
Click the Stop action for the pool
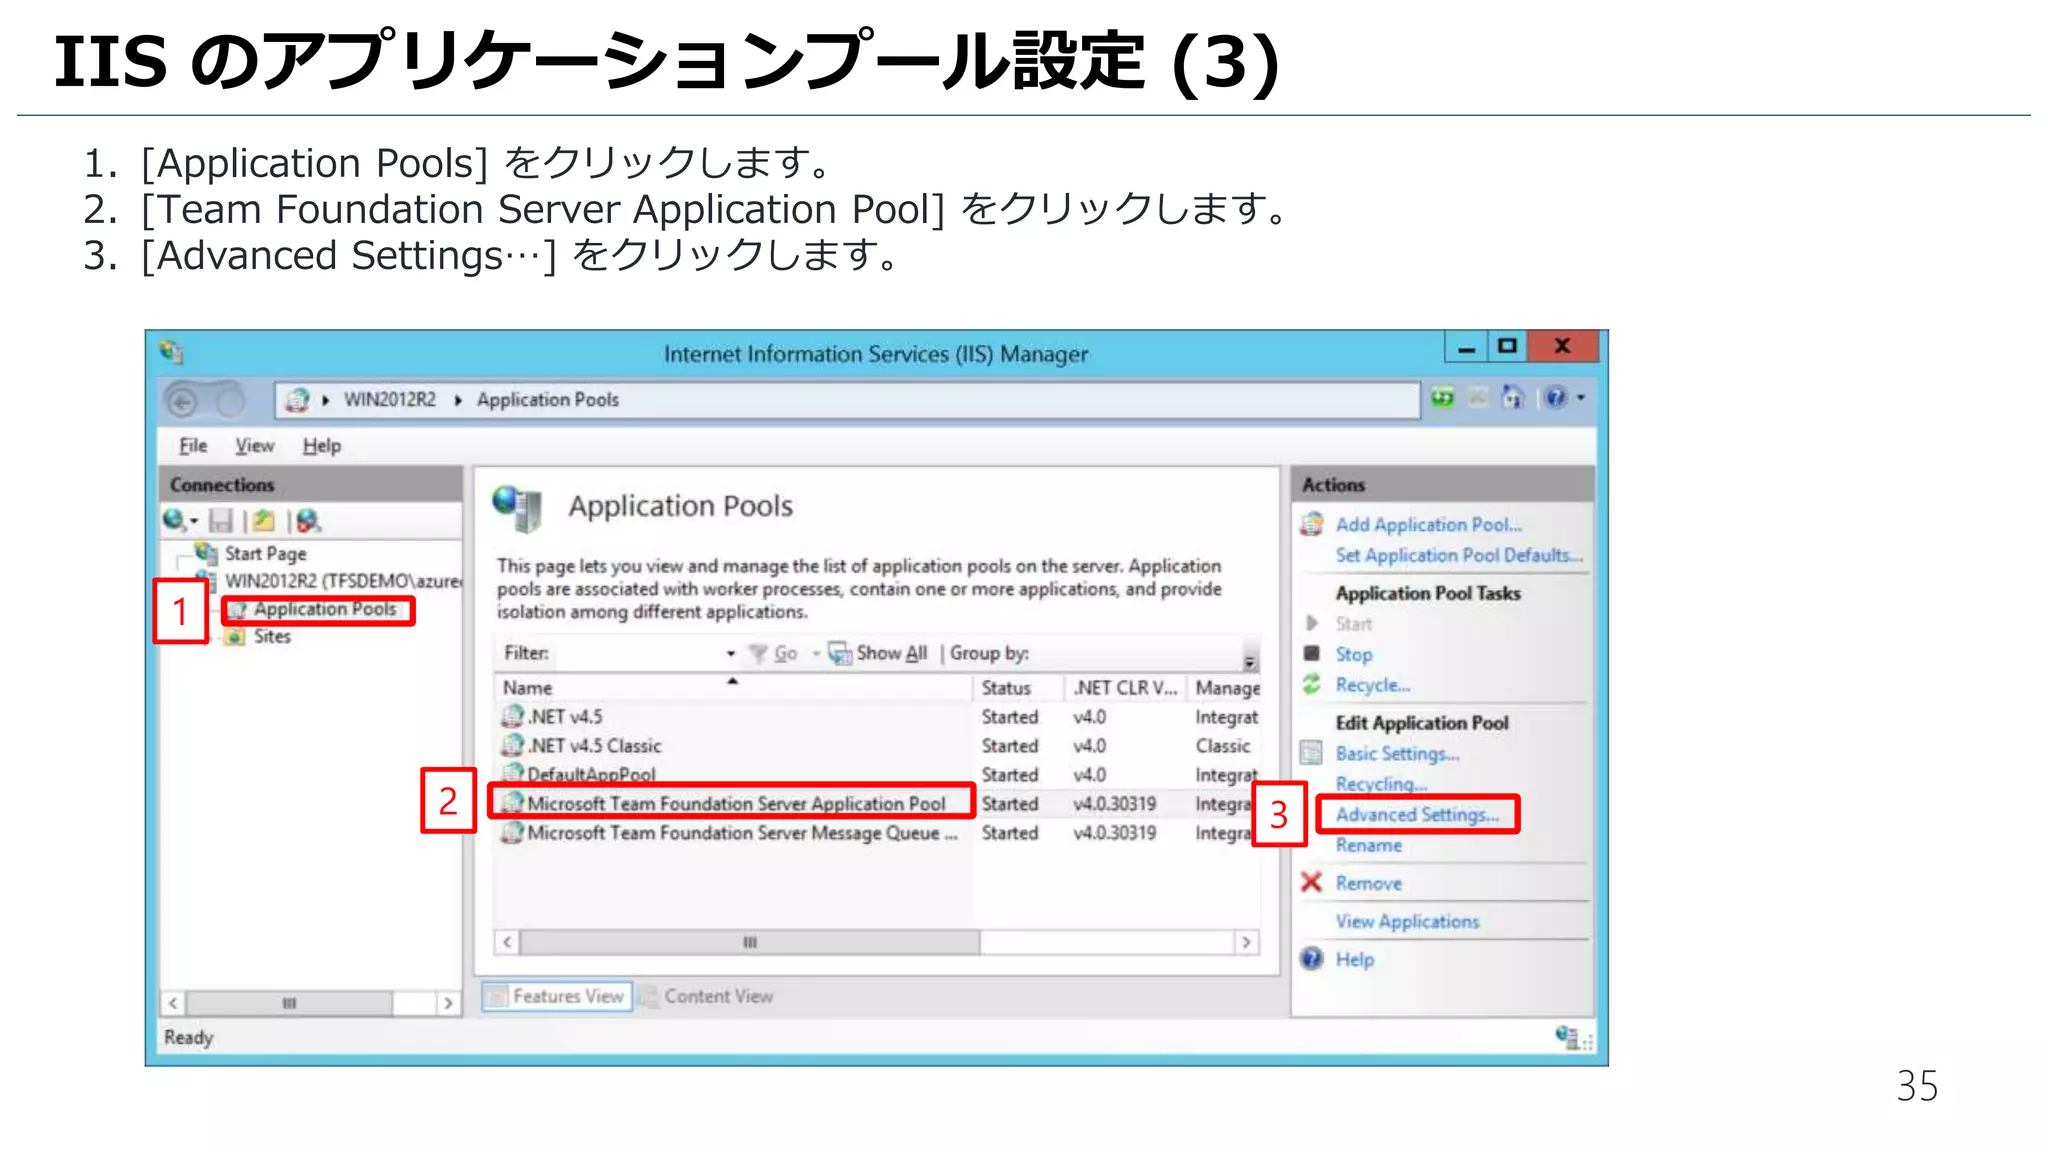point(1354,655)
